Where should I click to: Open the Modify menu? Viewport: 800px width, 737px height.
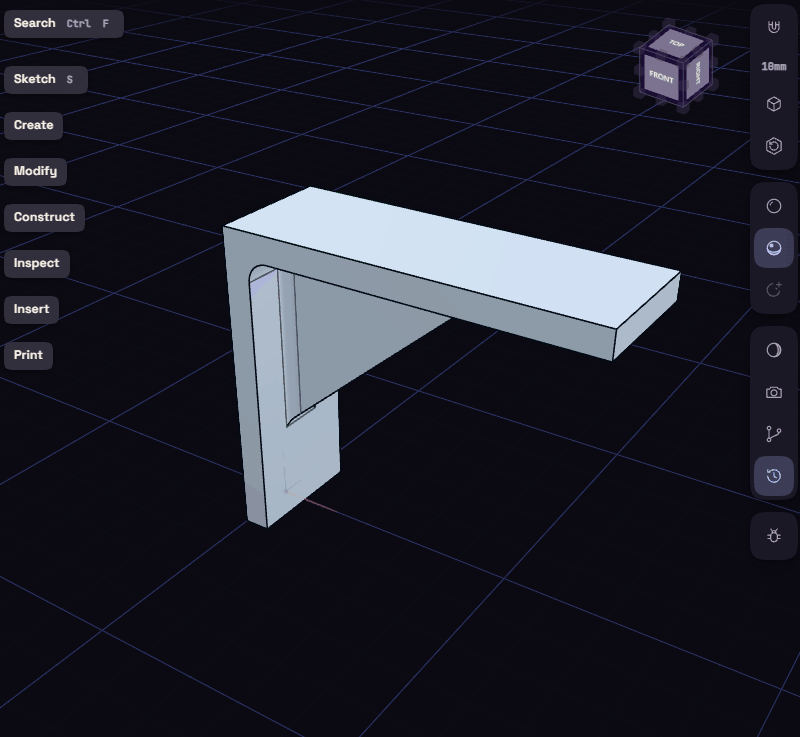point(36,171)
